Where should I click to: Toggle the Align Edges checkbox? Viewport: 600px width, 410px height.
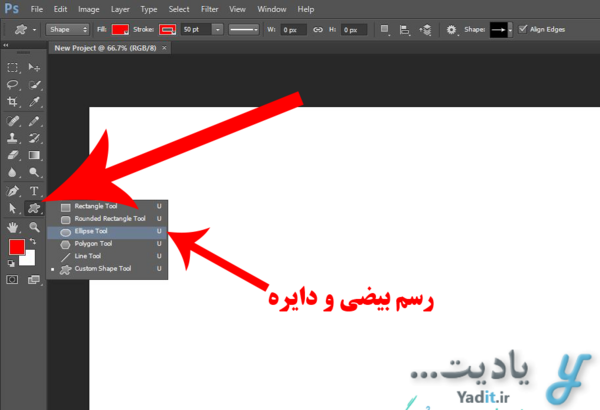point(523,29)
